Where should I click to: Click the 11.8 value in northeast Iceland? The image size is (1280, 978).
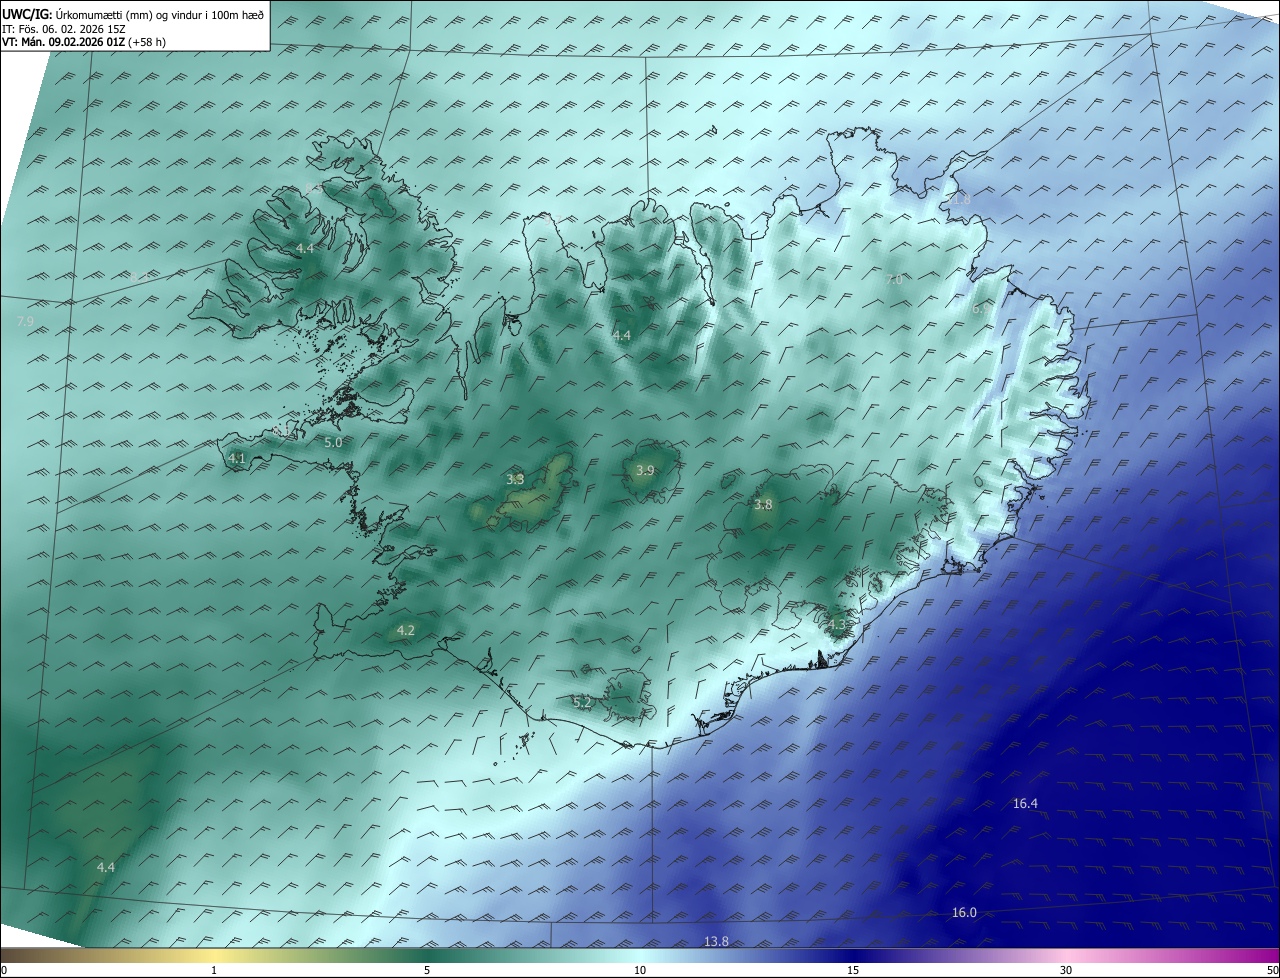pyautogui.click(x=957, y=199)
